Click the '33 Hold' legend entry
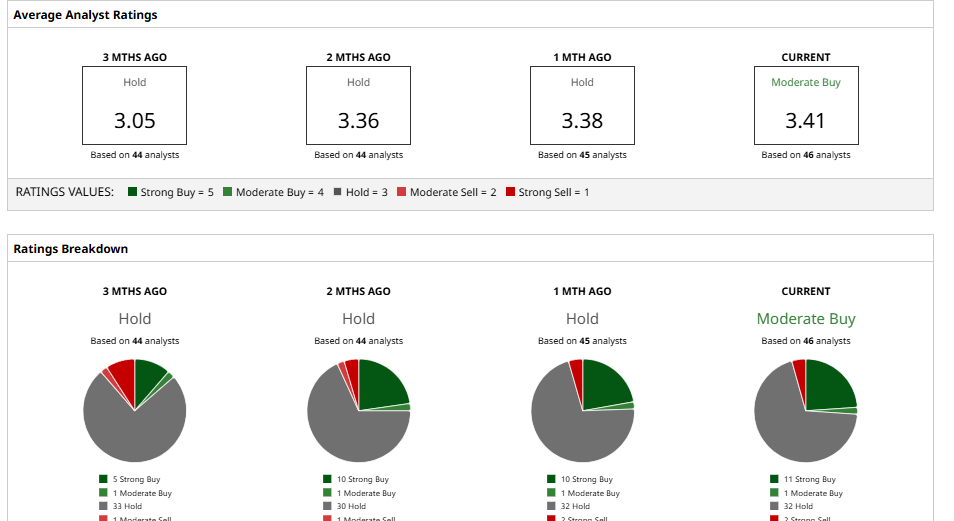 click(x=127, y=506)
